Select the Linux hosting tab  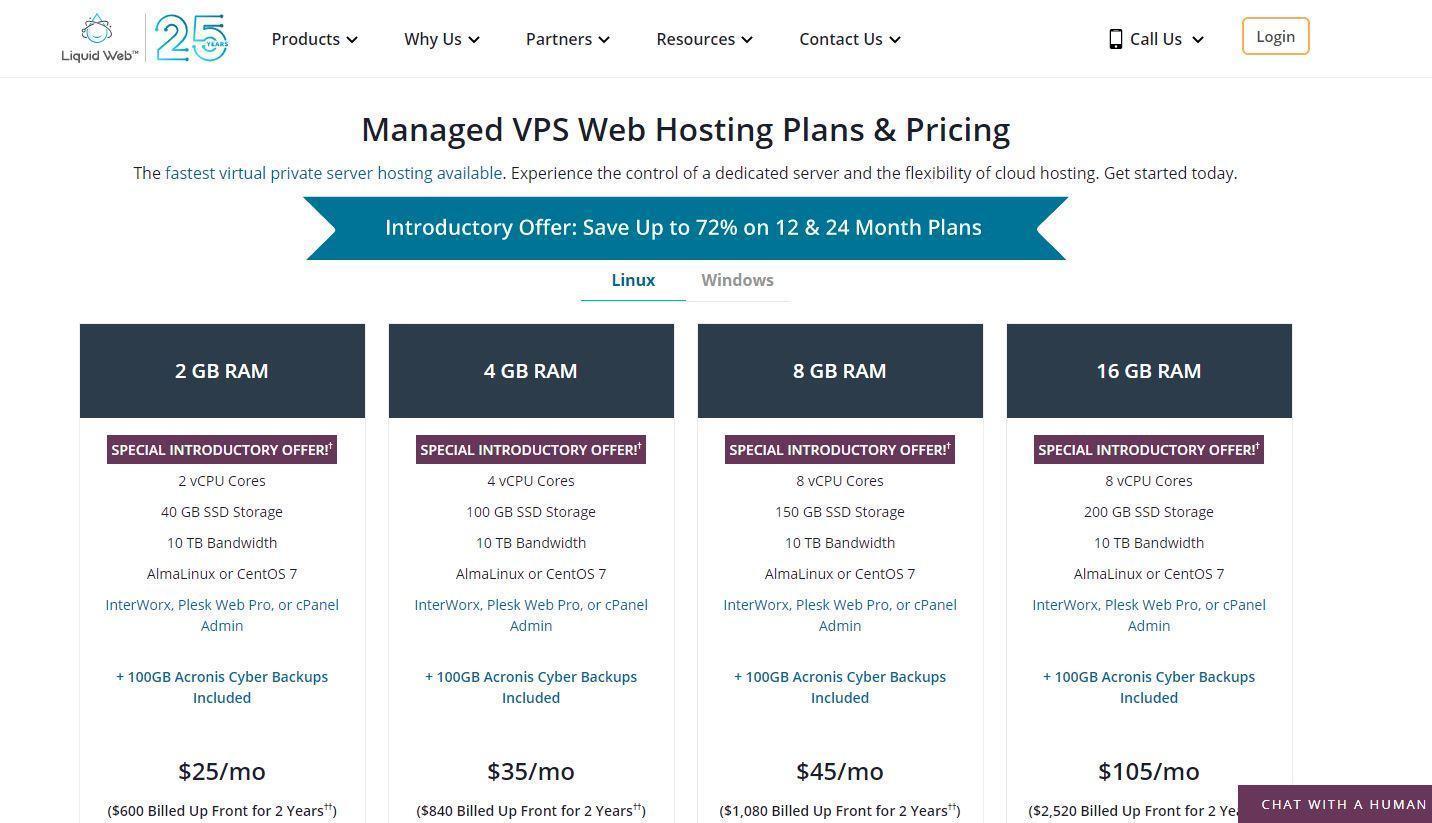pyautogui.click(x=632, y=280)
